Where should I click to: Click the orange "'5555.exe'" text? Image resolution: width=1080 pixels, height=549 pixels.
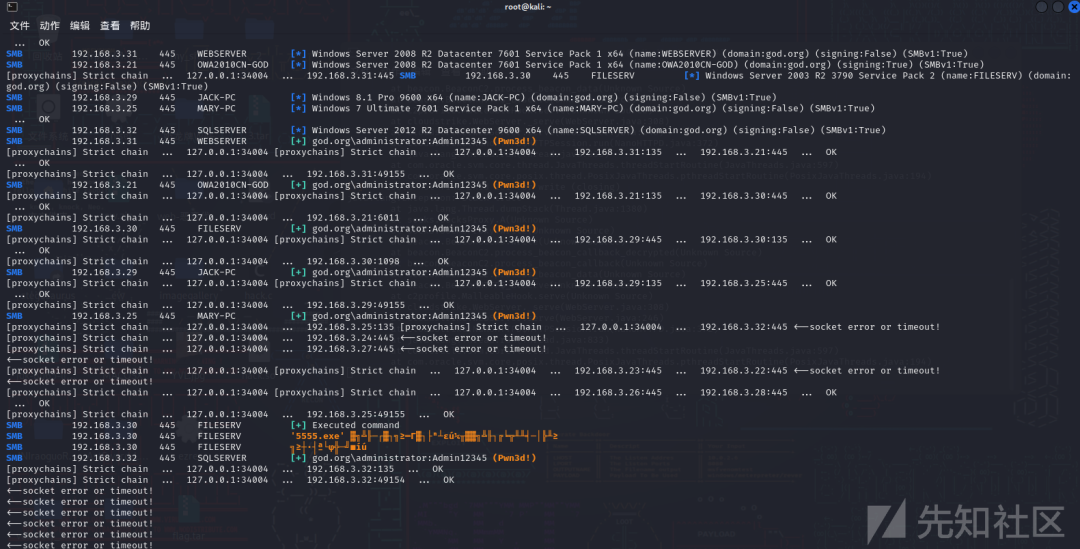tap(318, 437)
